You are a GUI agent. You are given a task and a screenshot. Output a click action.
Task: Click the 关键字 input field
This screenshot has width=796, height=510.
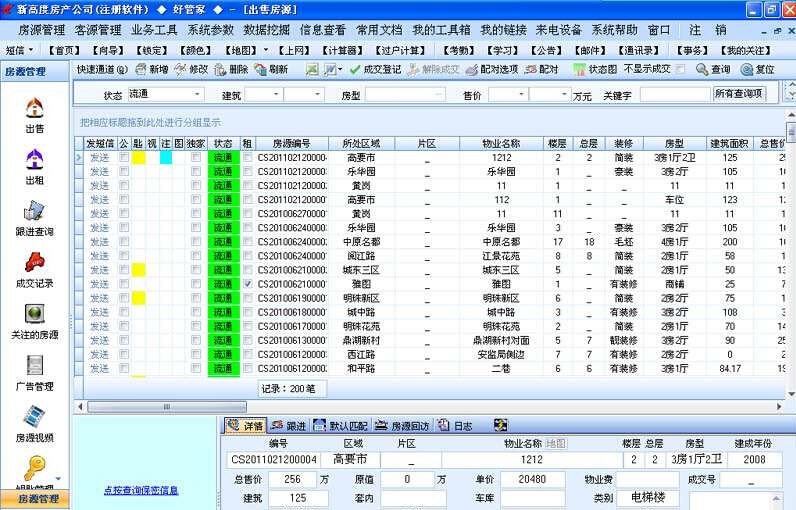tap(674, 94)
